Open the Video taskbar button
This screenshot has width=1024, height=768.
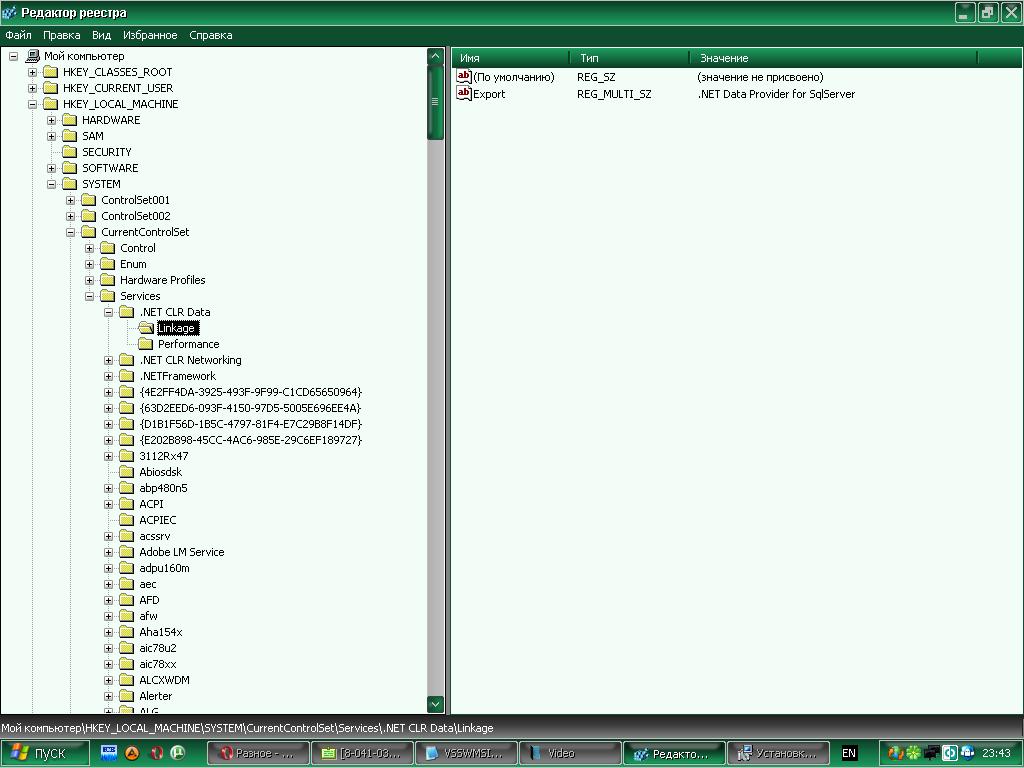point(571,753)
